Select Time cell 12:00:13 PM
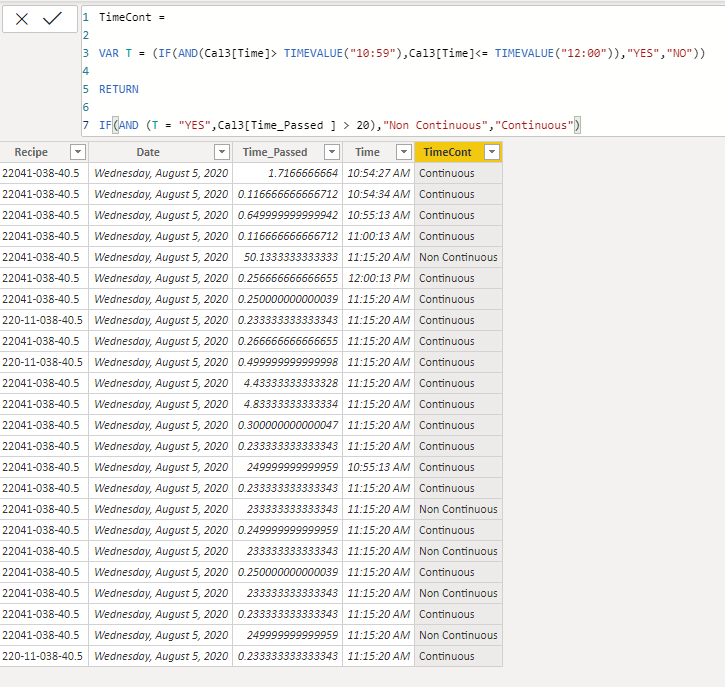The height and width of the screenshot is (687, 725). (x=379, y=278)
